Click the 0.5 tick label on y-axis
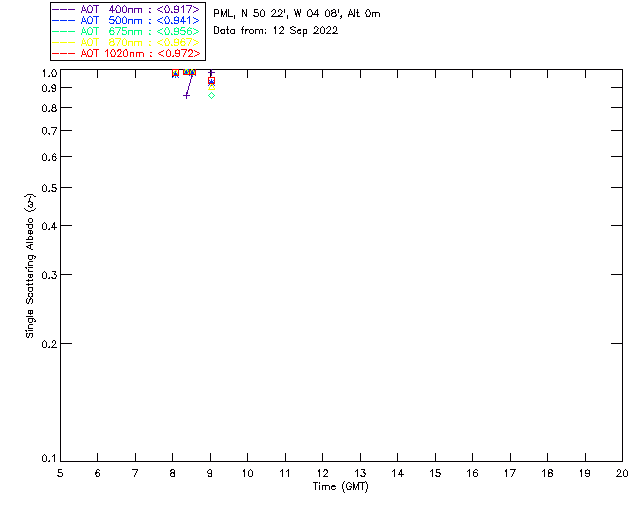 50,188
